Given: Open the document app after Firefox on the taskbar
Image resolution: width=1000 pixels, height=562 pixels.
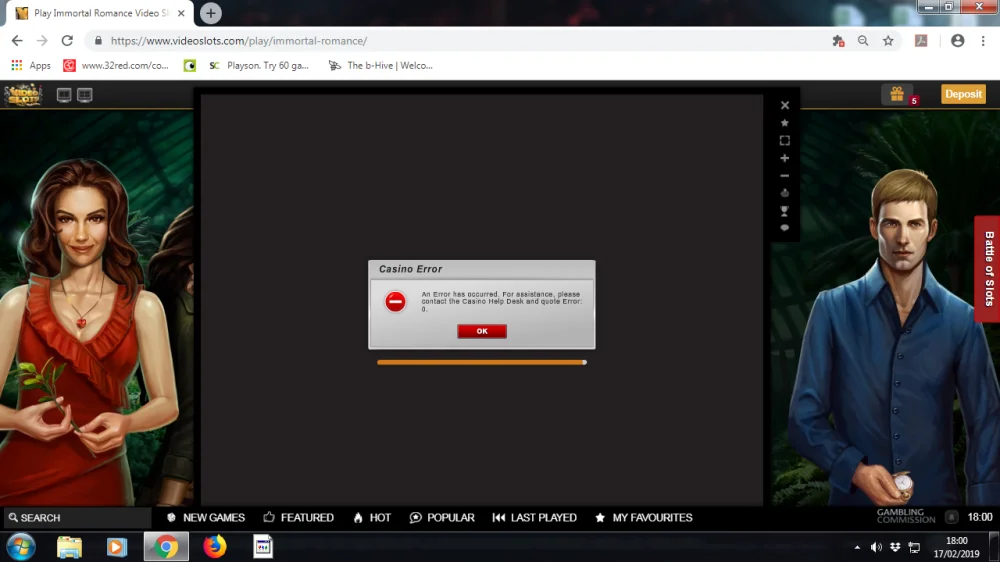Looking at the screenshot, I should coord(263,547).
